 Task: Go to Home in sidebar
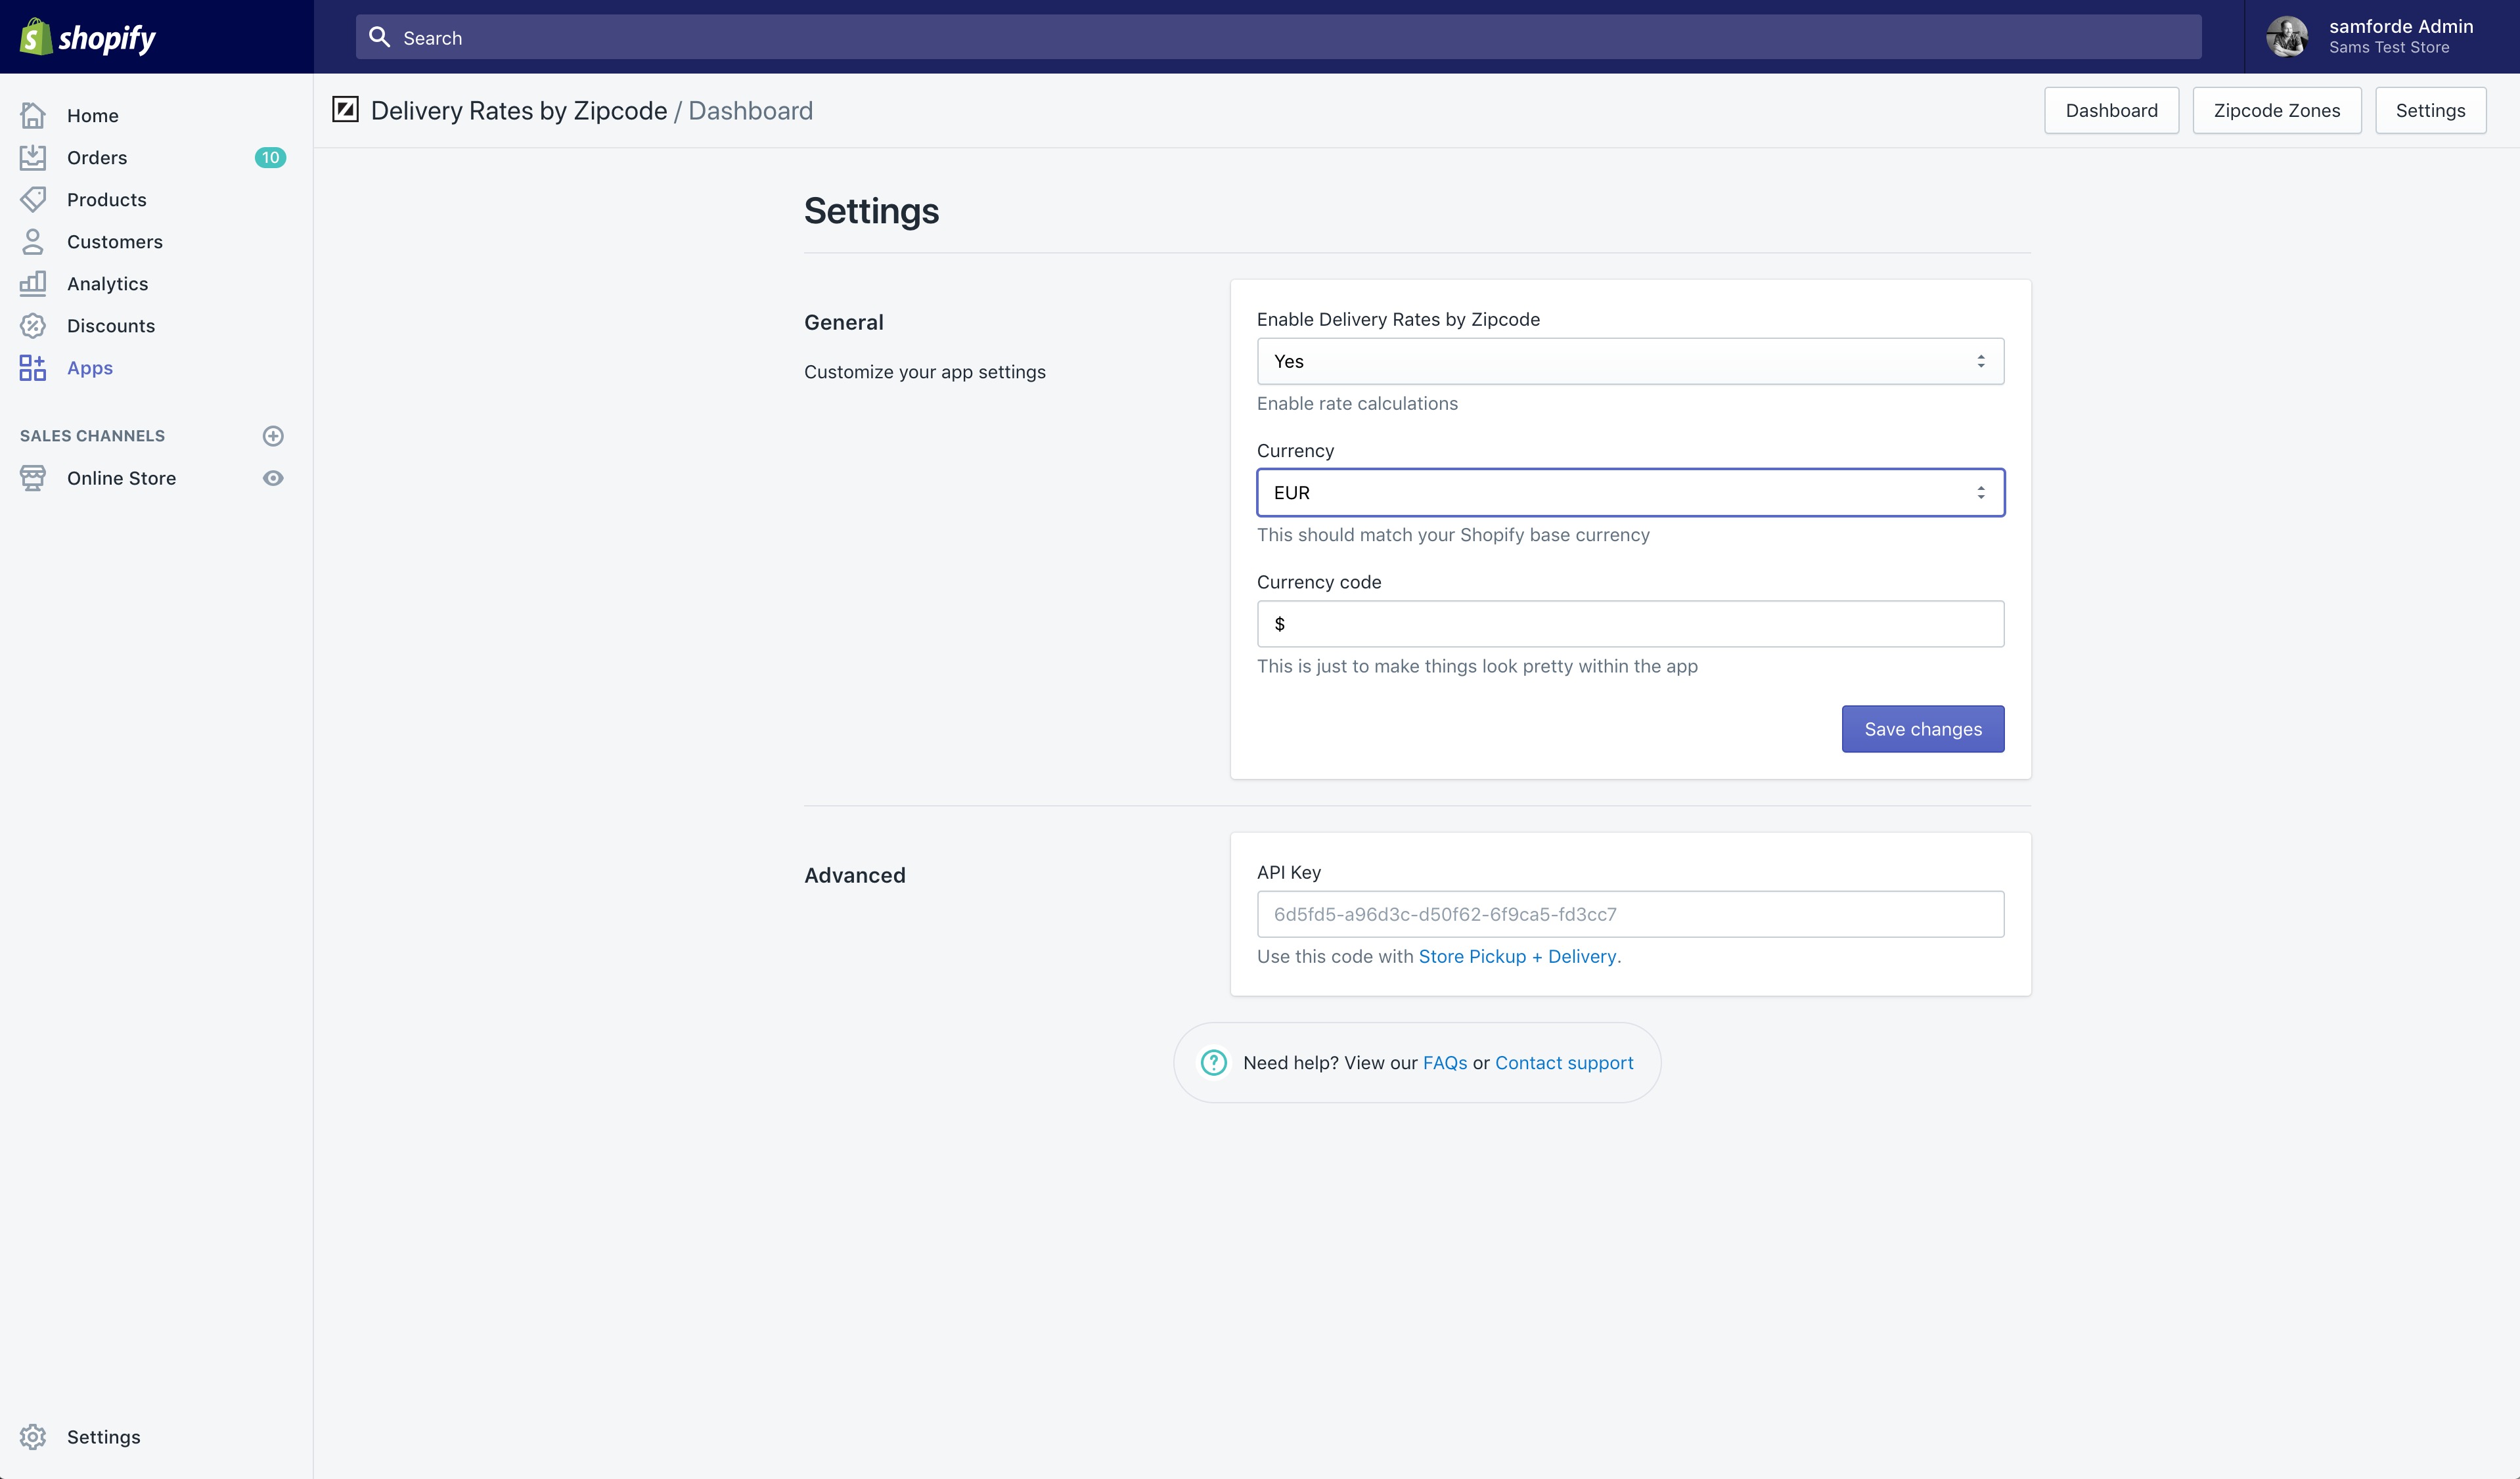92,115
